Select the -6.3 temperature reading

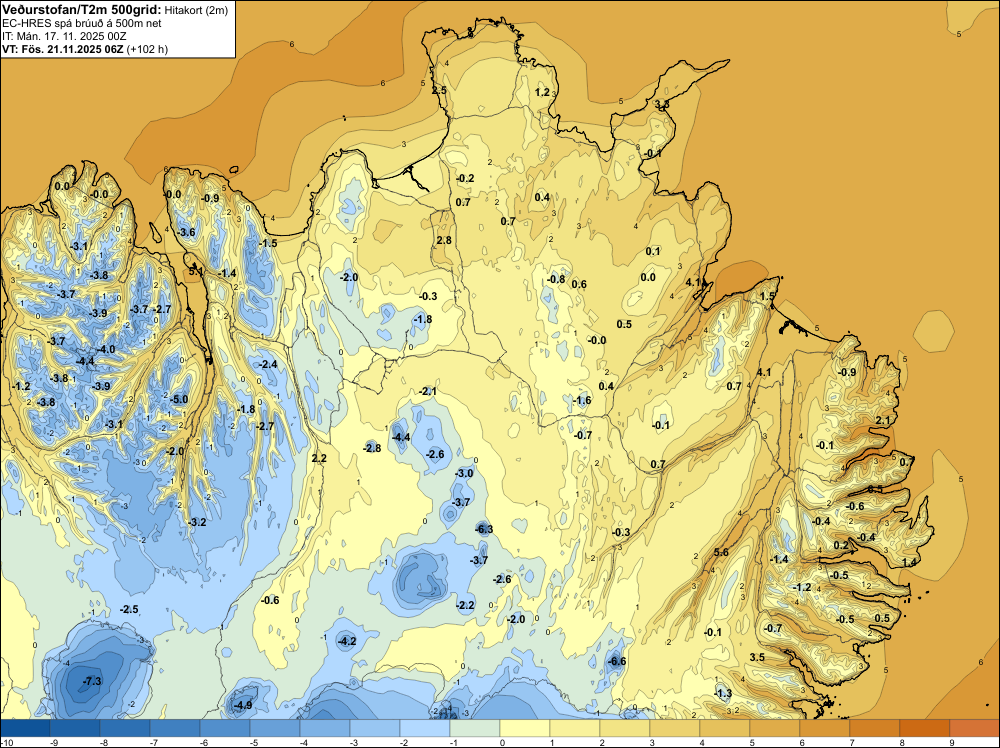point(484,529)
